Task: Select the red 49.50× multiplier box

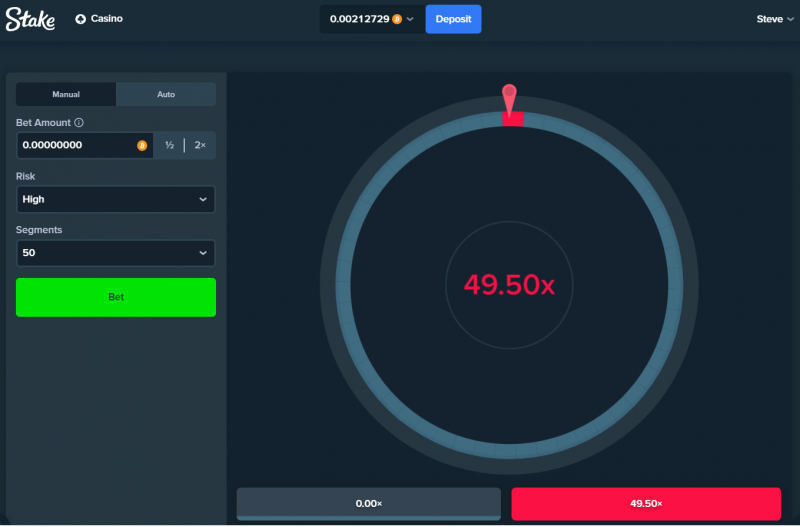Action: 646,504
